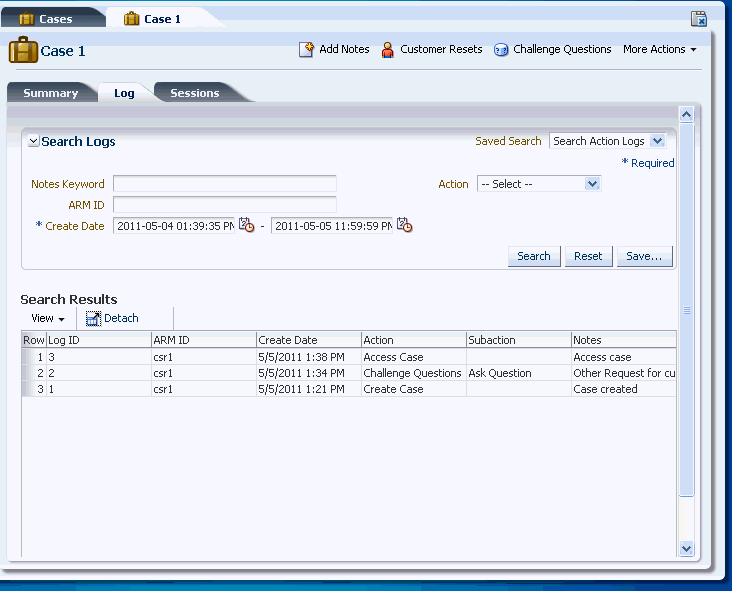Select the Create Case action cell

(414, 389)
